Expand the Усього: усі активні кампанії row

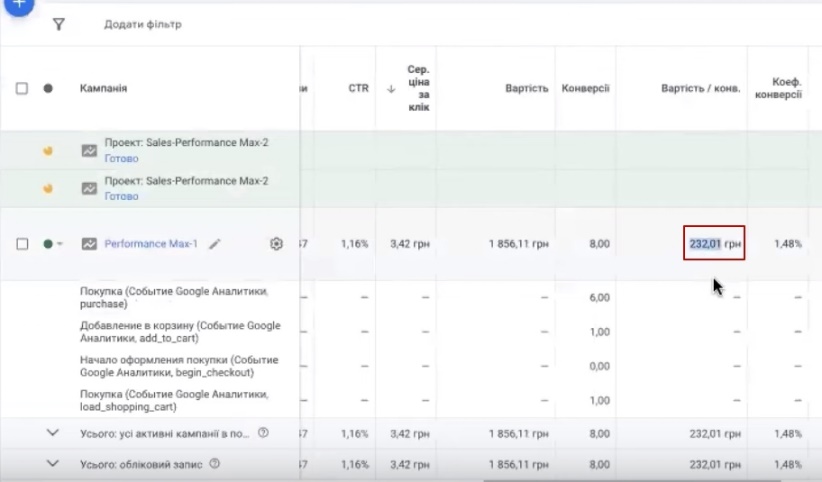click(54, 434)
